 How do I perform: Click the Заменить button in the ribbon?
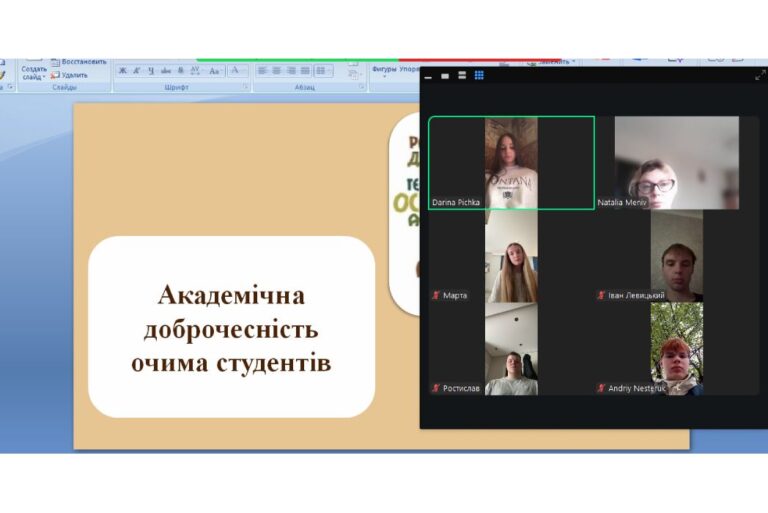coord(552,62)
